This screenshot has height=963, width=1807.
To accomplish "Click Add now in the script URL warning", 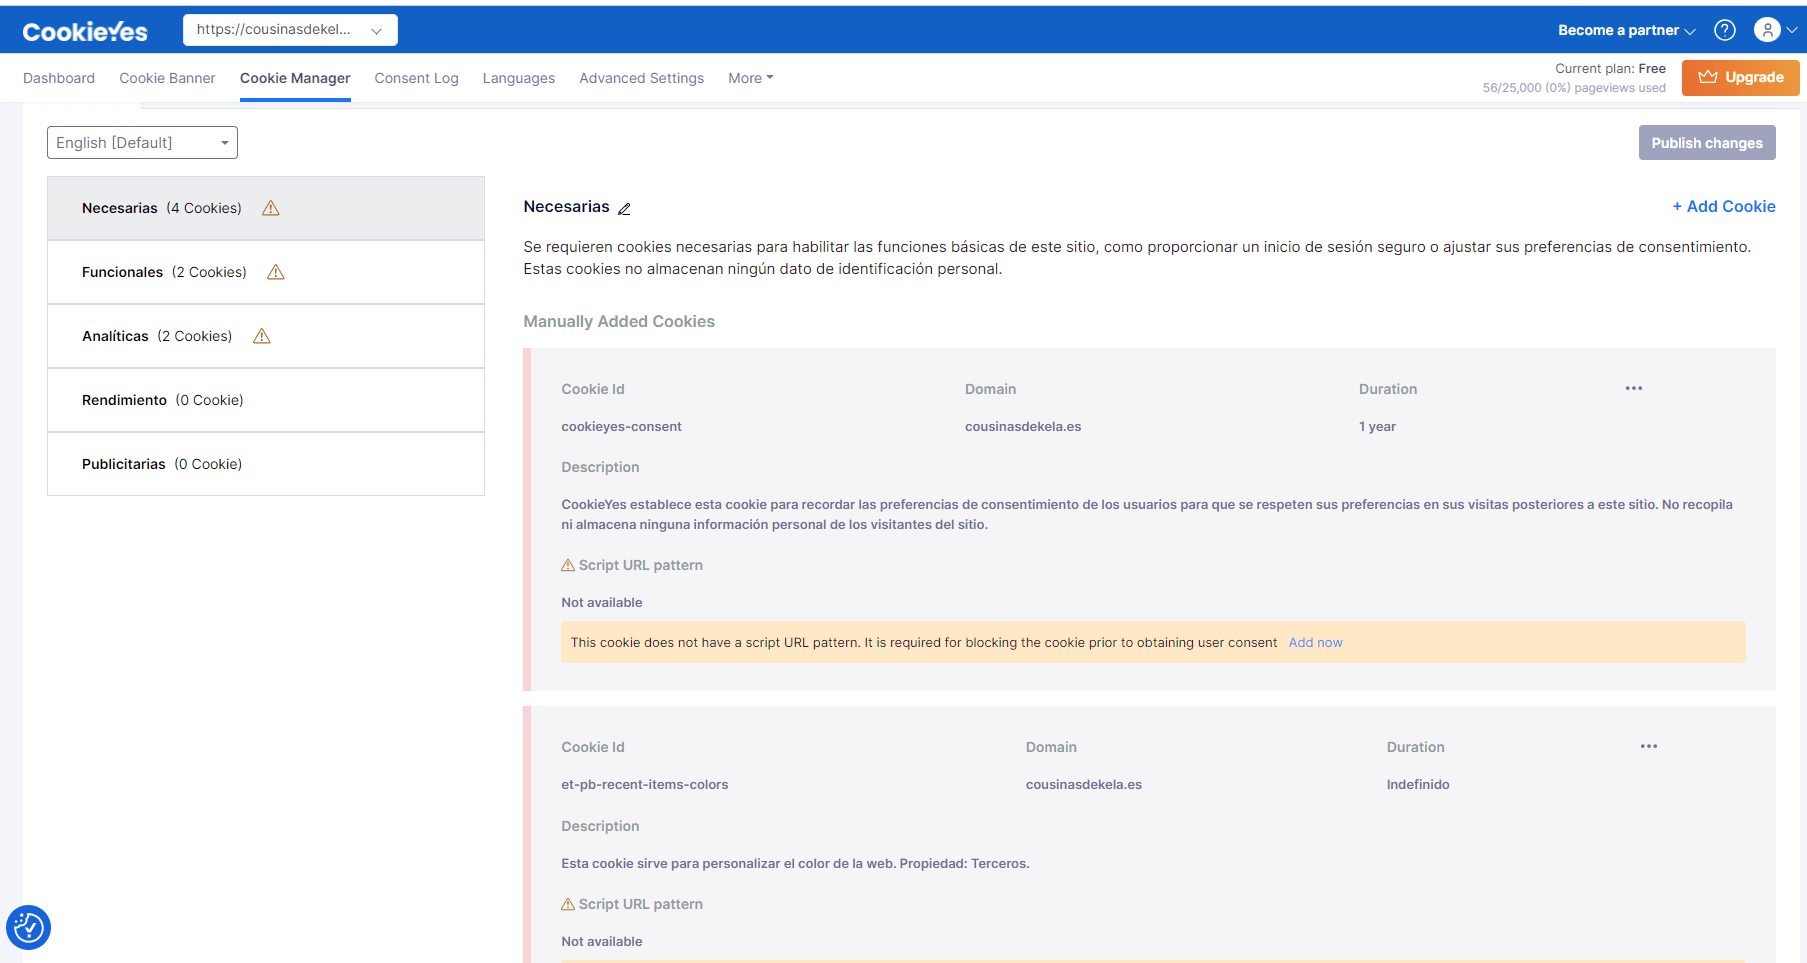I will tap(1315, 643).
